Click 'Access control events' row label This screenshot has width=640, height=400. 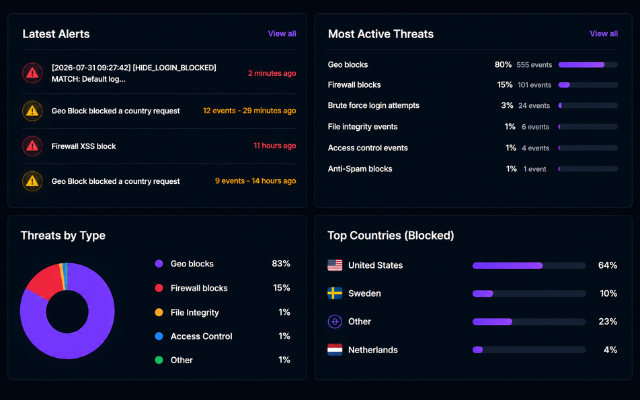(368, 148)
